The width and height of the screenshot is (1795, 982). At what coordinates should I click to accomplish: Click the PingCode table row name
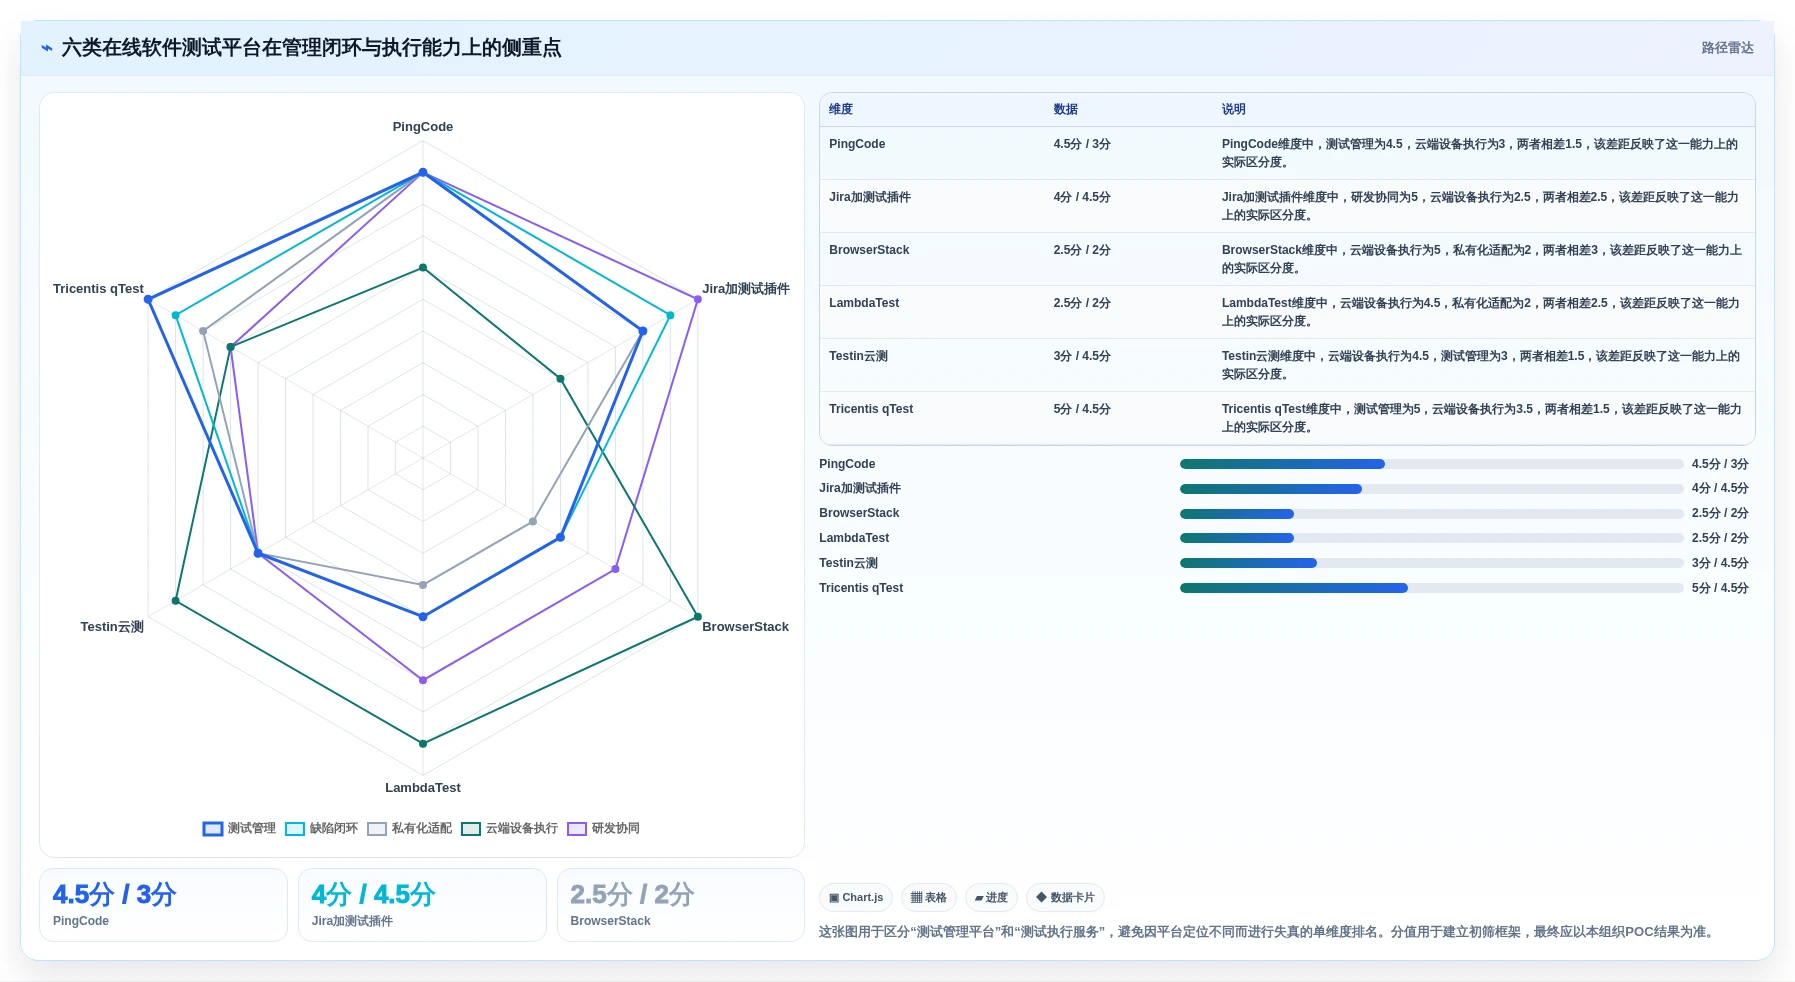click(x=857, y=144)
